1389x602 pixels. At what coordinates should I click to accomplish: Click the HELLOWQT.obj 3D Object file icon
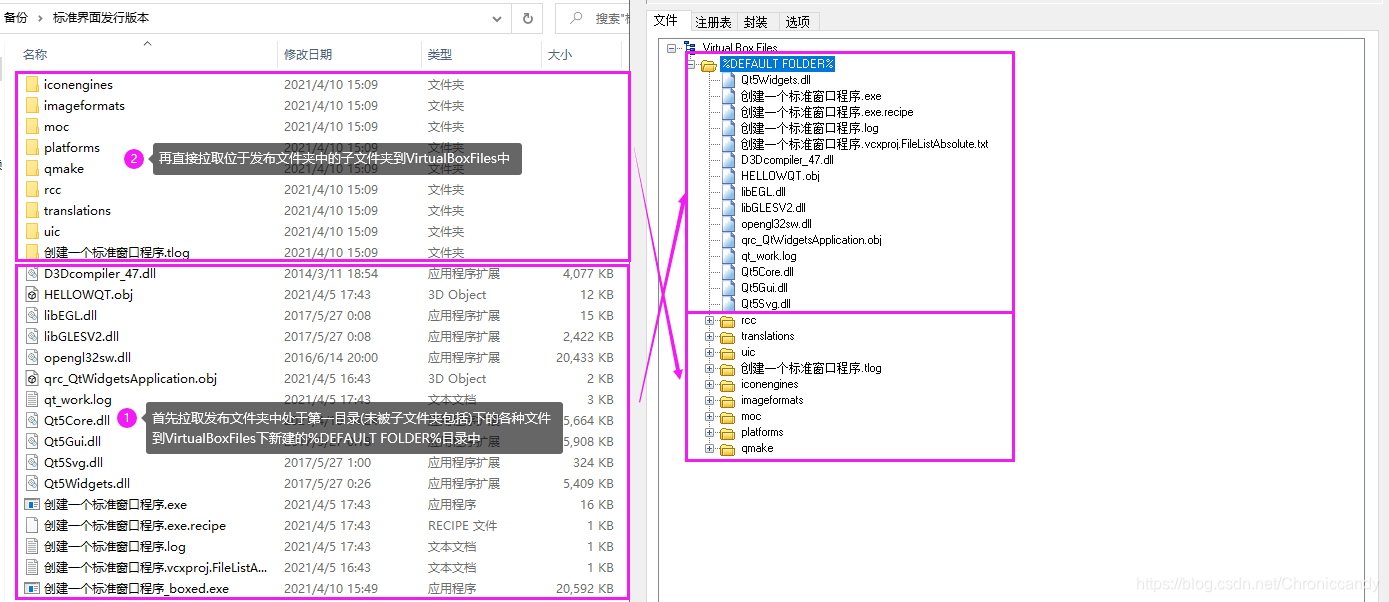(32, 294)
